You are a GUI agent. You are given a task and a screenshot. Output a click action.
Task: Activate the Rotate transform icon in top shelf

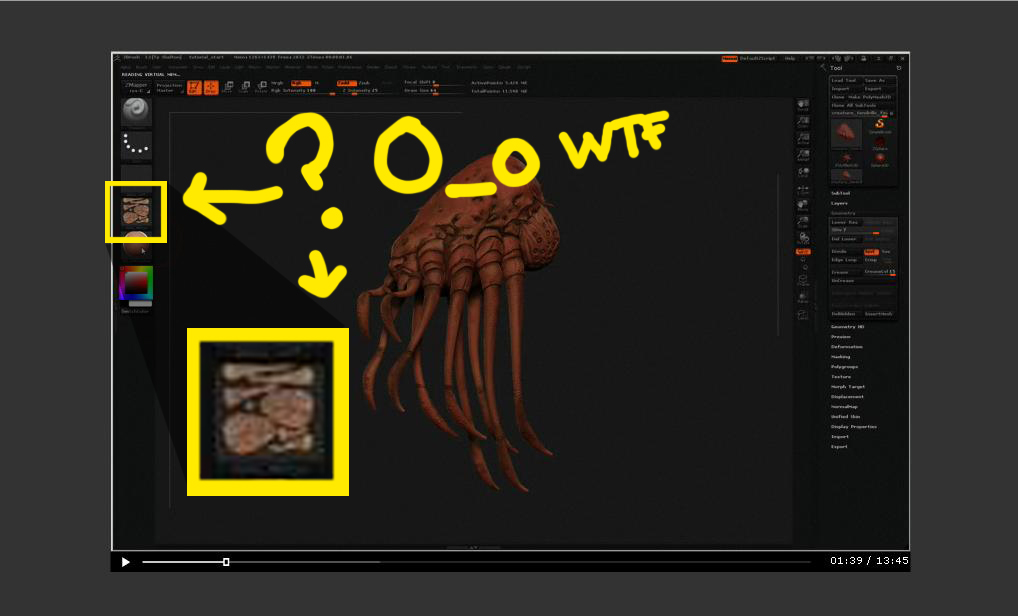[262, 87]
